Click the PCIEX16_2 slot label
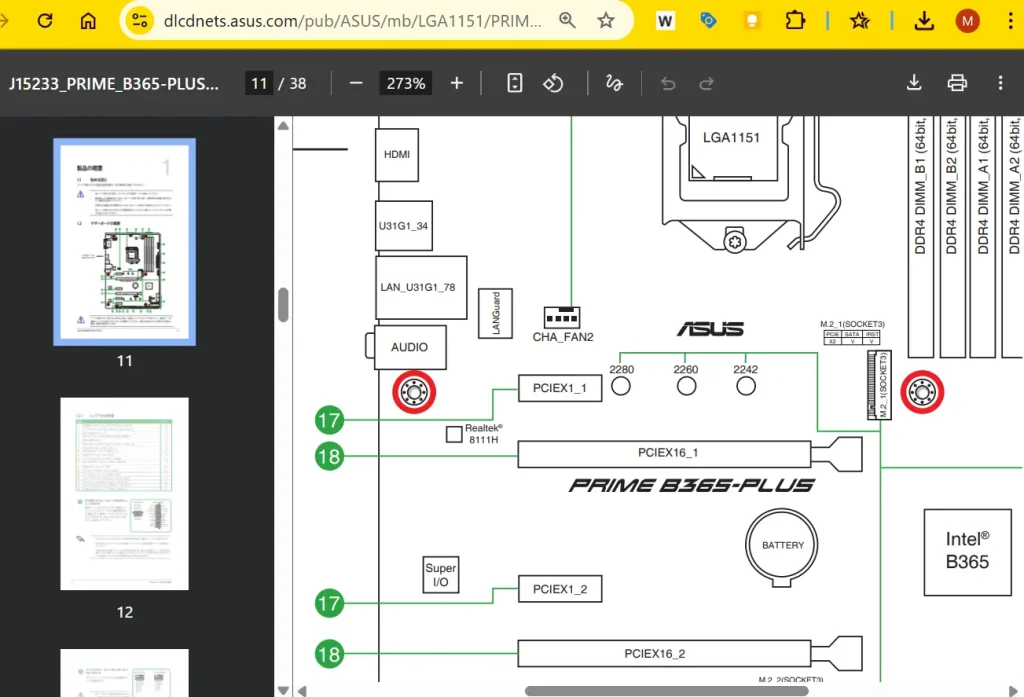 click(x=654, y=654)
